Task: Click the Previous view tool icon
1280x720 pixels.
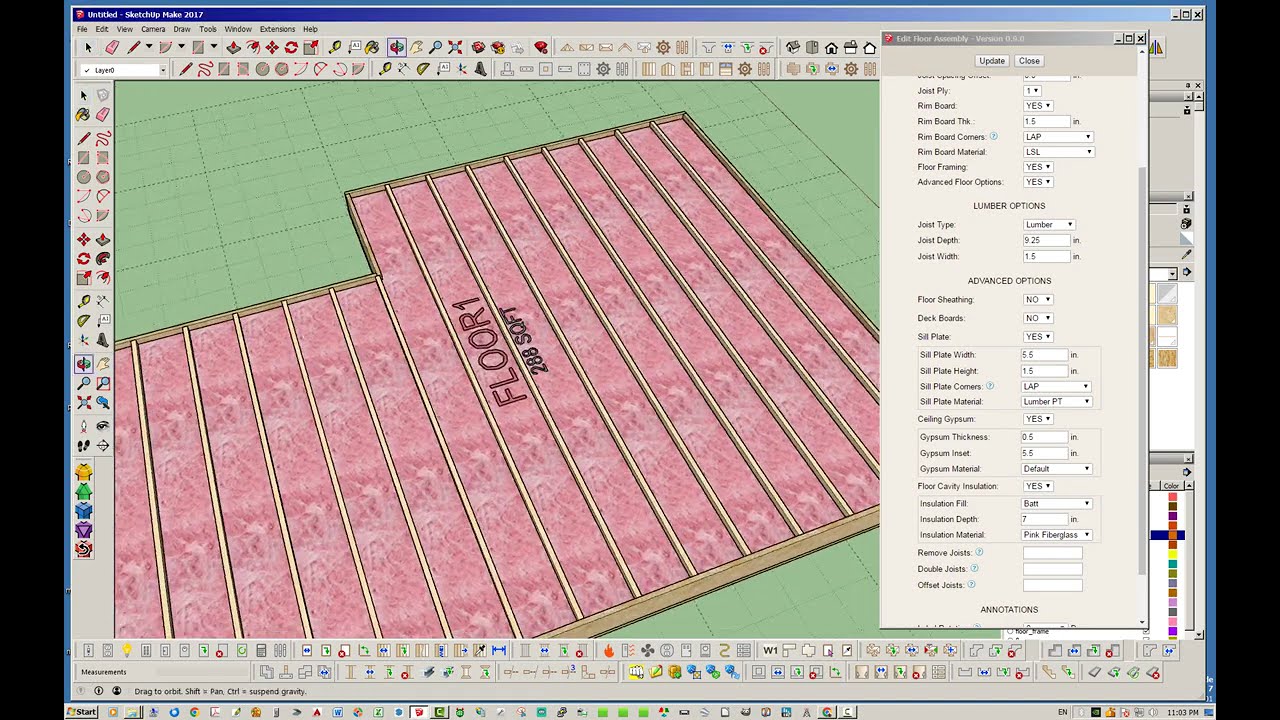Action: tap(103, 402)
